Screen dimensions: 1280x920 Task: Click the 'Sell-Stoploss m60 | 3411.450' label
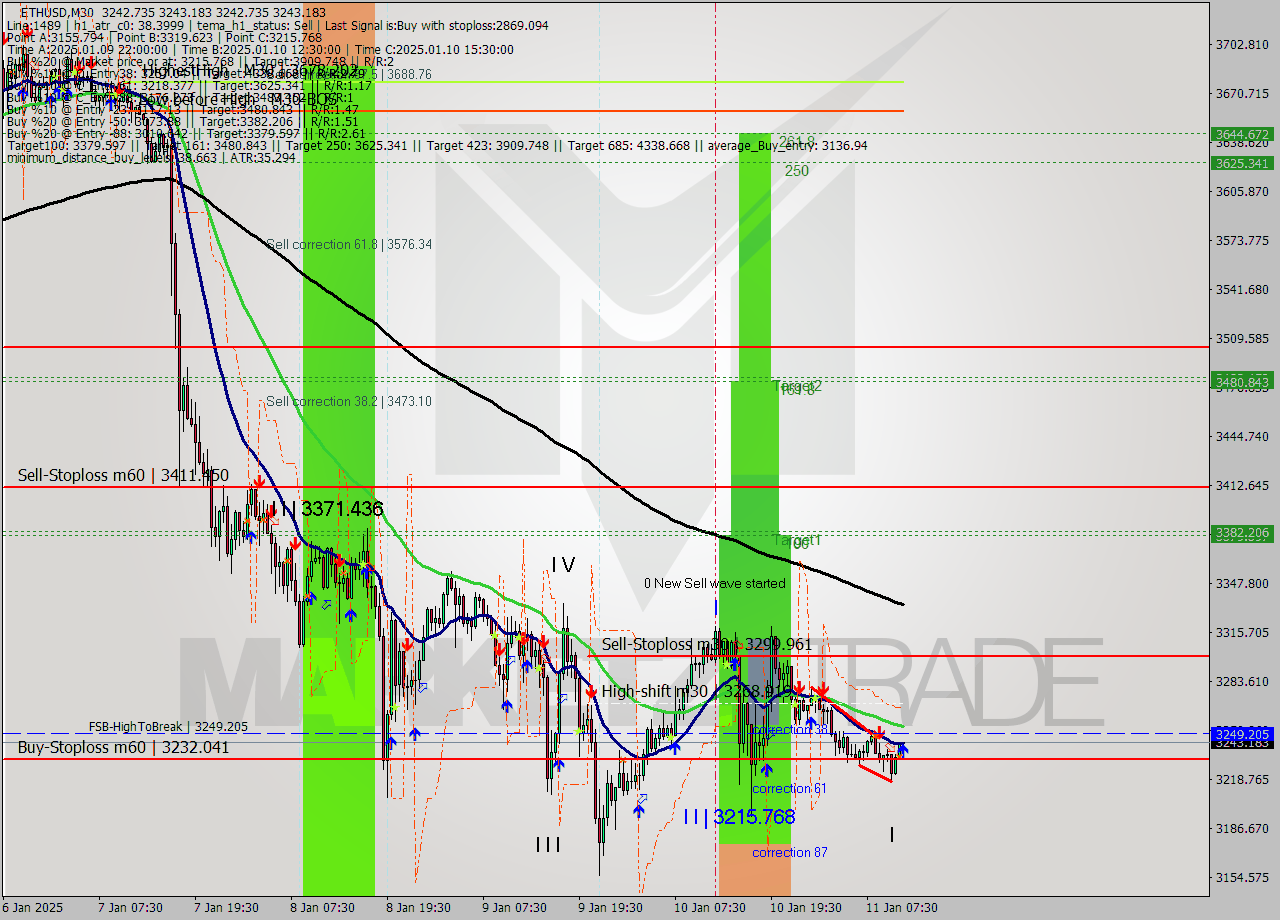pos(123,476)
